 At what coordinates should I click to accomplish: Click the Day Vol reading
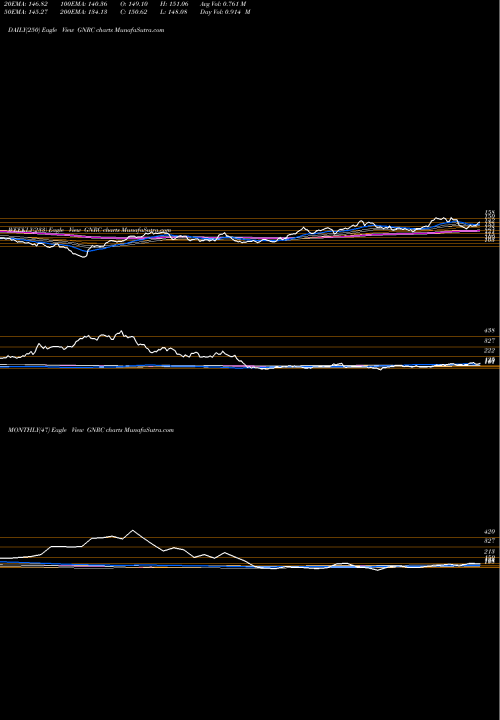coord(225,12)
